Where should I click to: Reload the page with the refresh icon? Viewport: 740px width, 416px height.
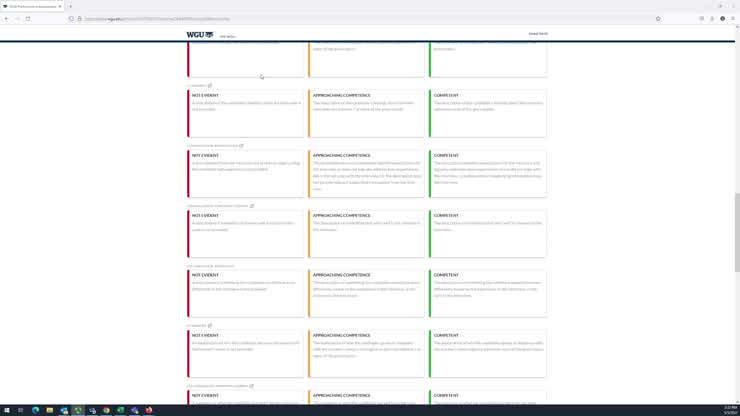(x=28, y=18)
